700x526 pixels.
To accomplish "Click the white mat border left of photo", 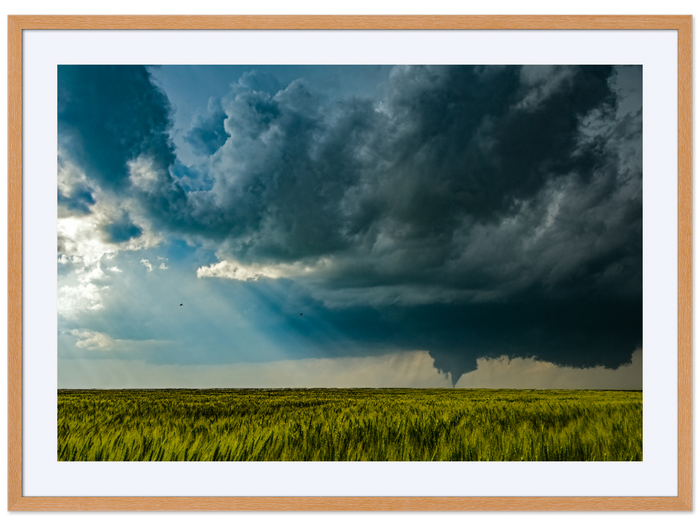I will (40, 263).
